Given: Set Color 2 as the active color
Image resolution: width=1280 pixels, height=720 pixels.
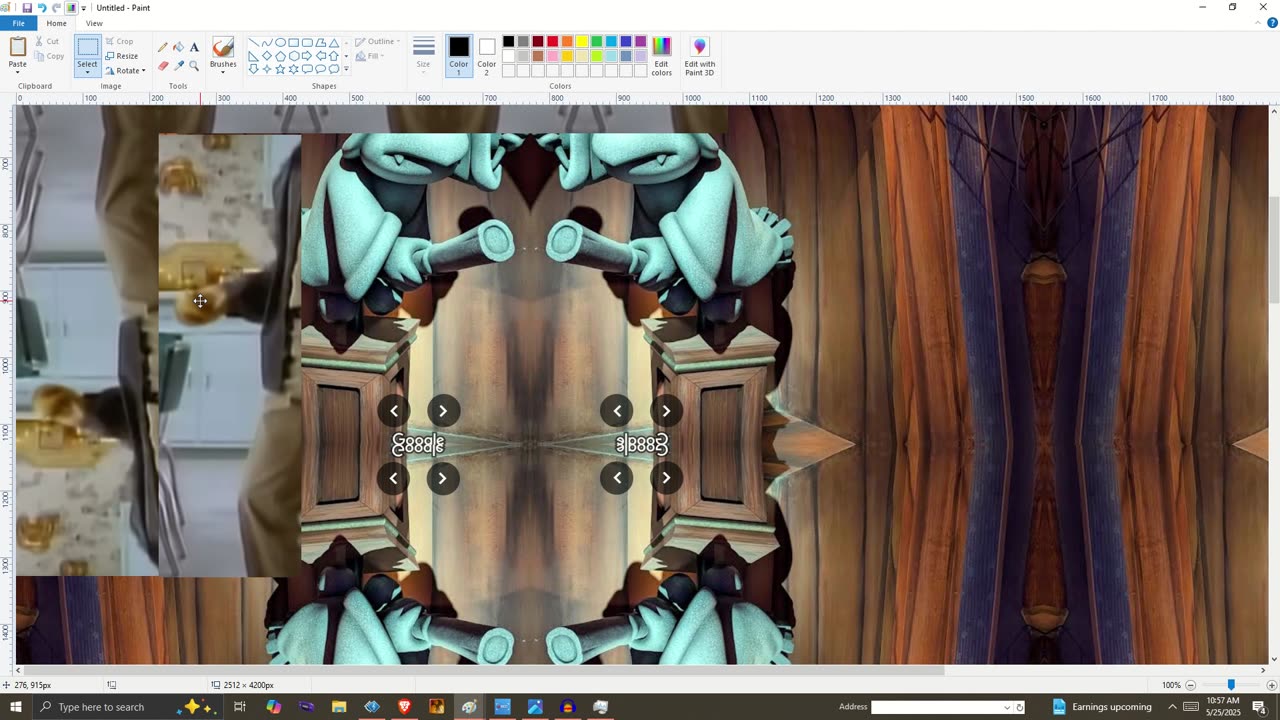Looking at the screenshot, I should pos(487,56).
